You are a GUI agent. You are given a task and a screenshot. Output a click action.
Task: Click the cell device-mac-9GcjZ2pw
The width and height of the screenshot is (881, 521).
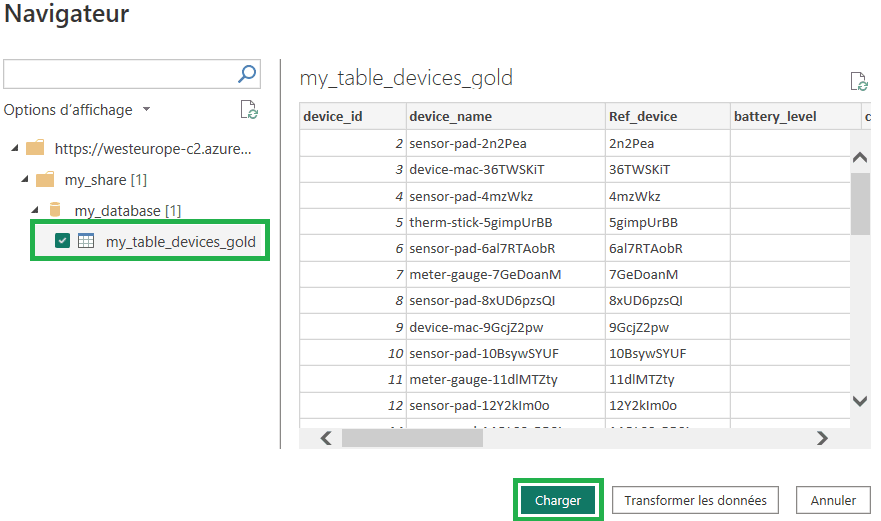tap(506, 327)
